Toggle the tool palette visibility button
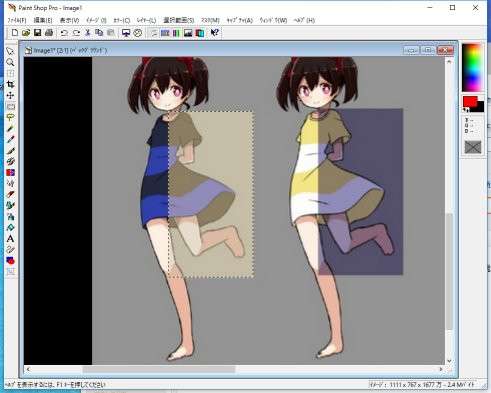The width and height of the screenshot is (491, 393). click(154, 33)
